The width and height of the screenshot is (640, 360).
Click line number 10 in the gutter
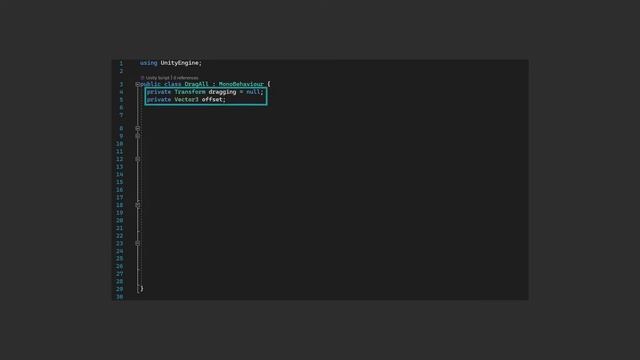pos(120,144)
